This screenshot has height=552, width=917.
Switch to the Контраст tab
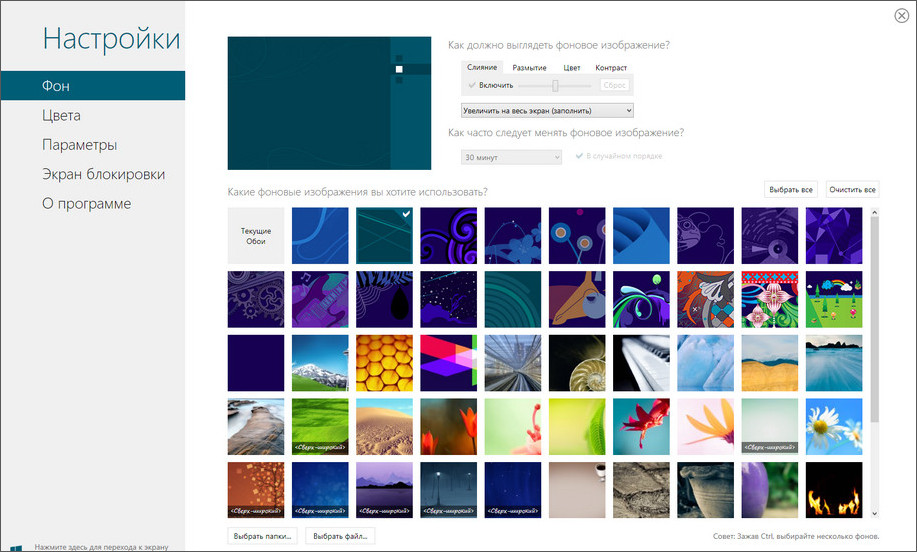611,68
